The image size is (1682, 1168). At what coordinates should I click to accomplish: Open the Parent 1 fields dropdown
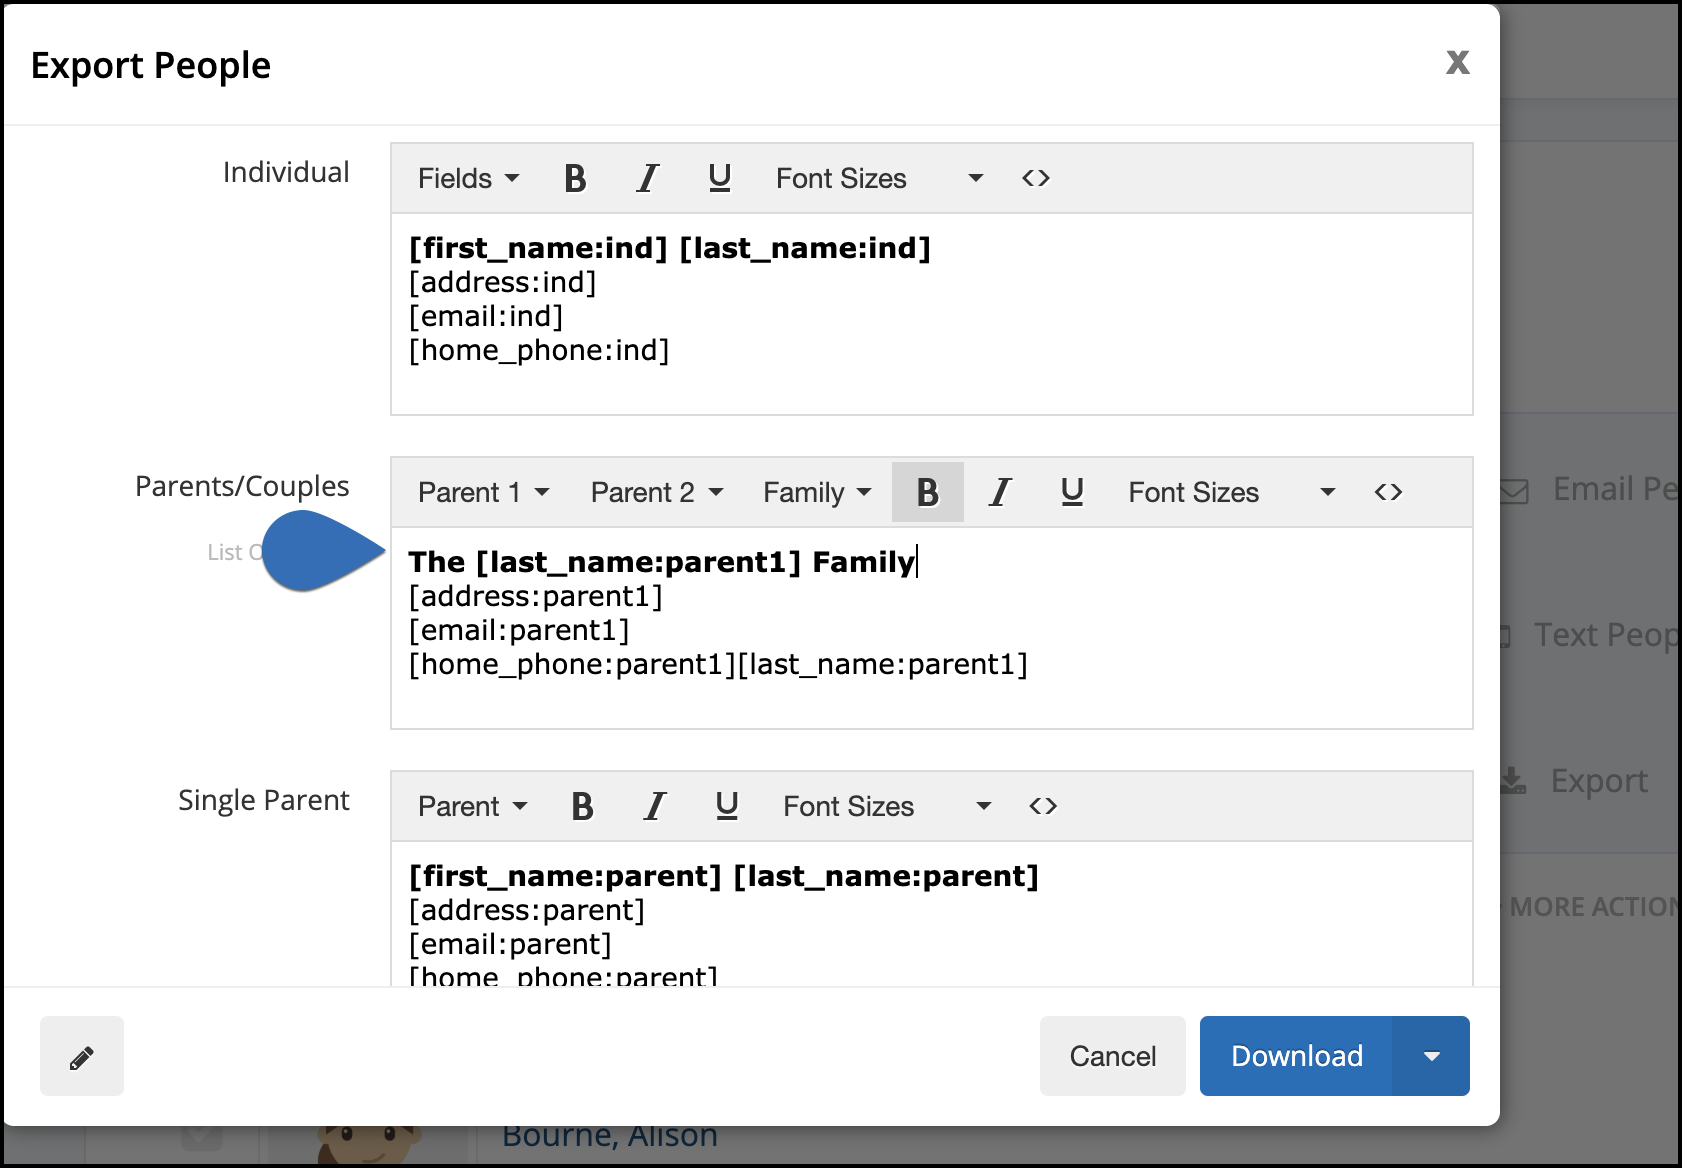tap(484, 492)
